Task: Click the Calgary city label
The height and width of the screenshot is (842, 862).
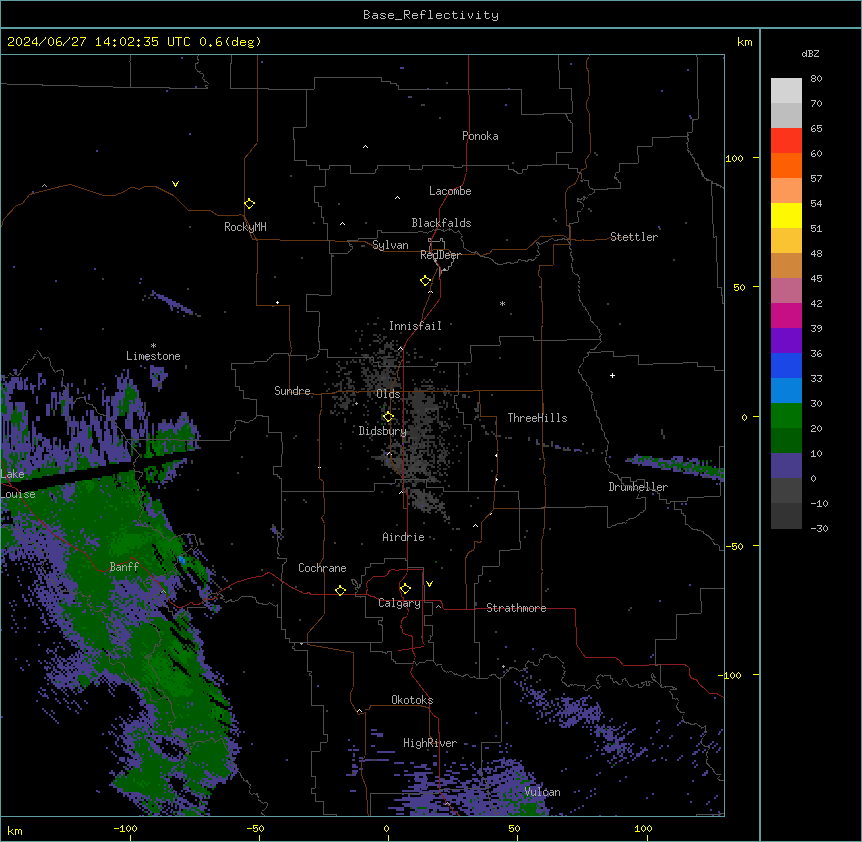Action: click(399, 603)
